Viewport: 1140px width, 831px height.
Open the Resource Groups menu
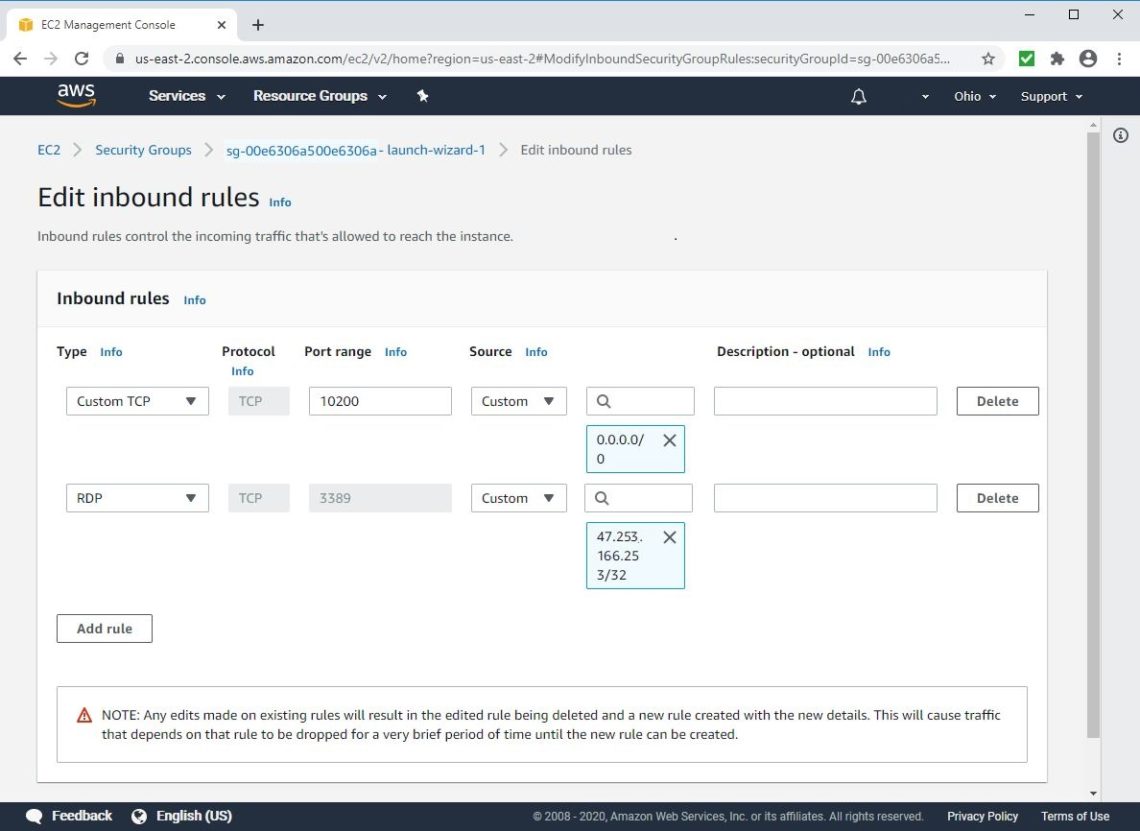pyautogui.click(x=320, y=96)
